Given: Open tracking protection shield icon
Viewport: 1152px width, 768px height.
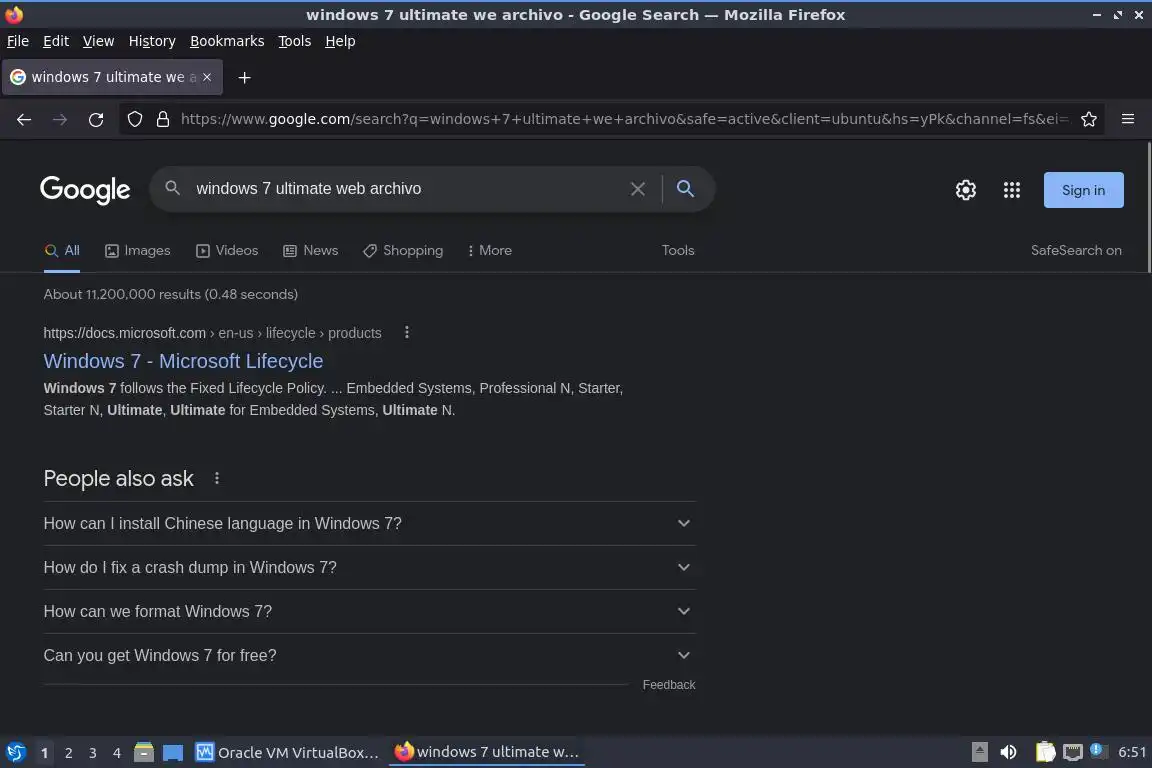Looking at the screenshot, I should [x=135, y=119].
